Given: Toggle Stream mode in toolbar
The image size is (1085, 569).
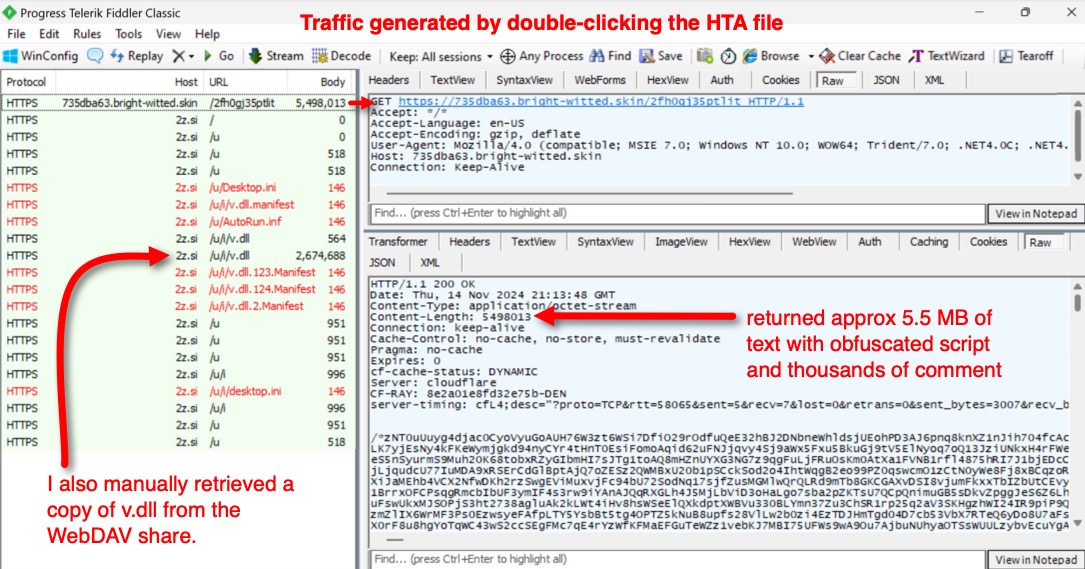Looking at the screenshot, I should click(x=275, y=56).
